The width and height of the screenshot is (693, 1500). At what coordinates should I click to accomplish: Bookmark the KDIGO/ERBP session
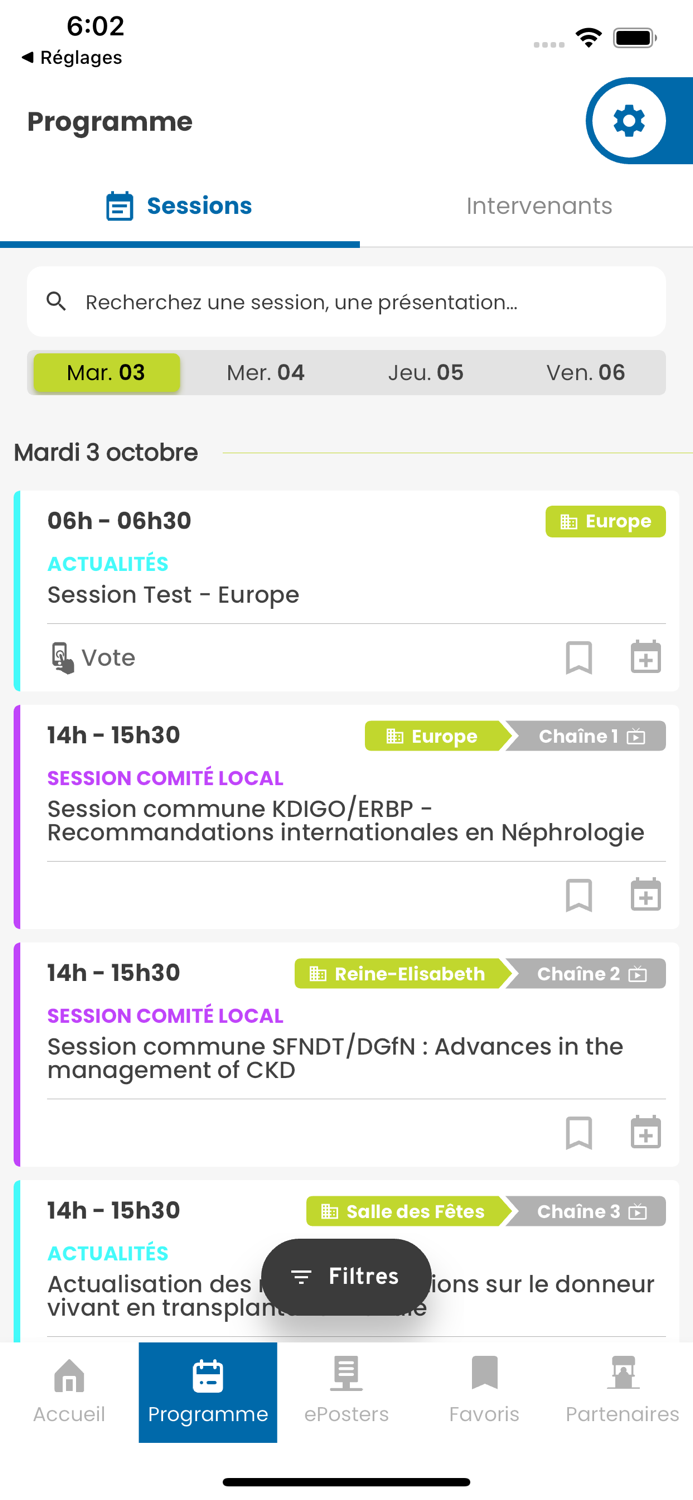(x=579, y=895)
